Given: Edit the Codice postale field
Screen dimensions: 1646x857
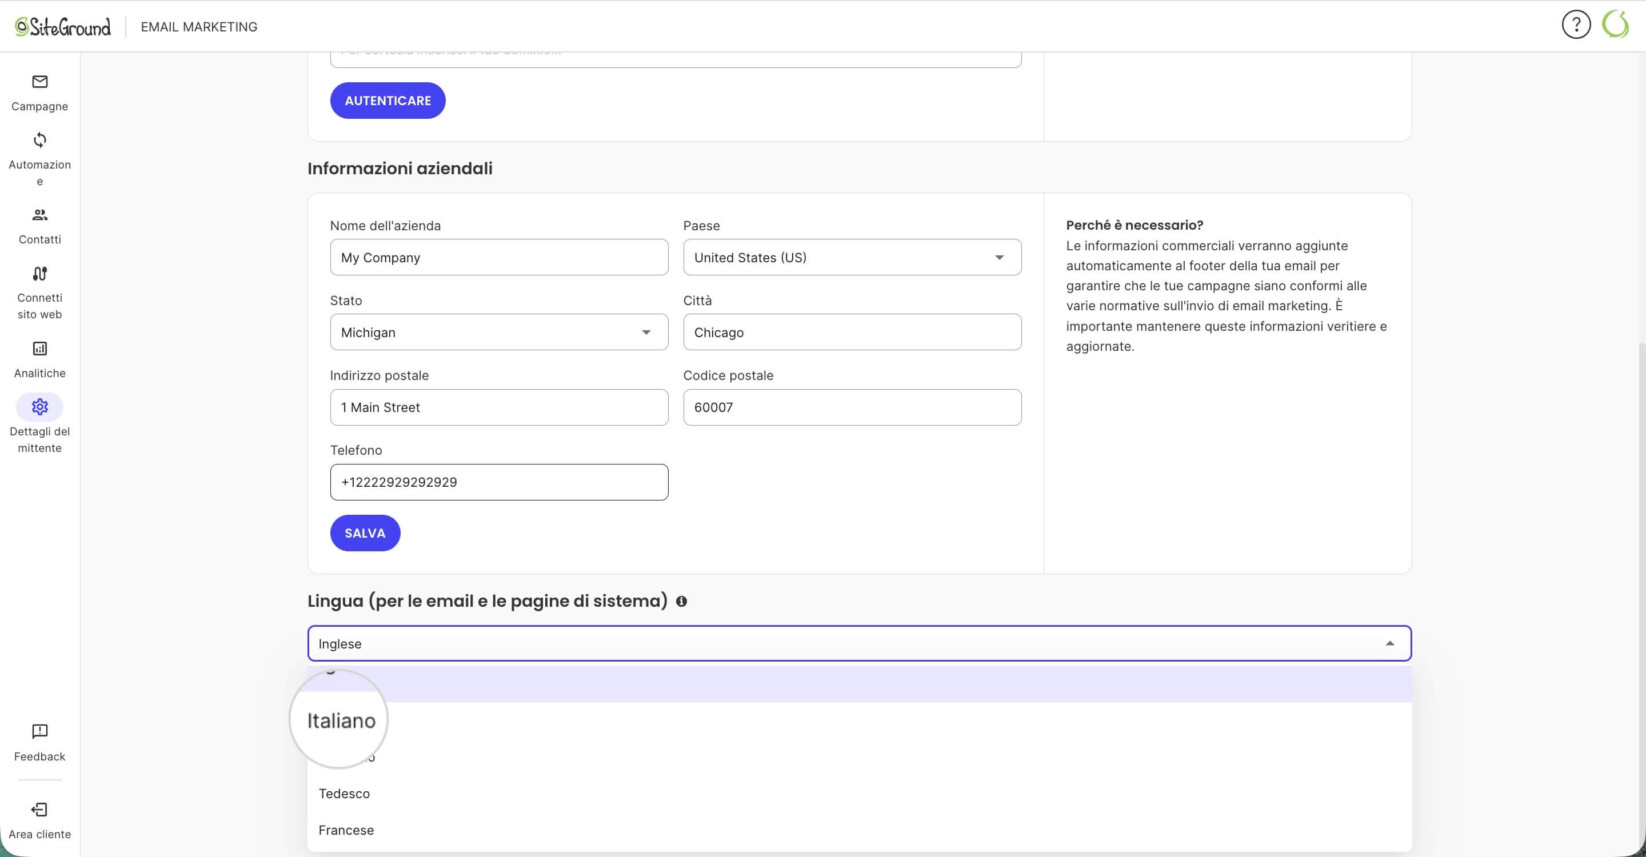Looking at the screenshot, I should [x=852, y=407].
